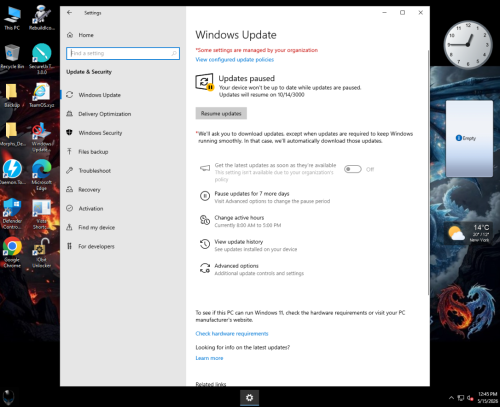500x407 pixels.
Task: Click the Advanced options icon
Action: pyautogui.click(x=205, y=268)
